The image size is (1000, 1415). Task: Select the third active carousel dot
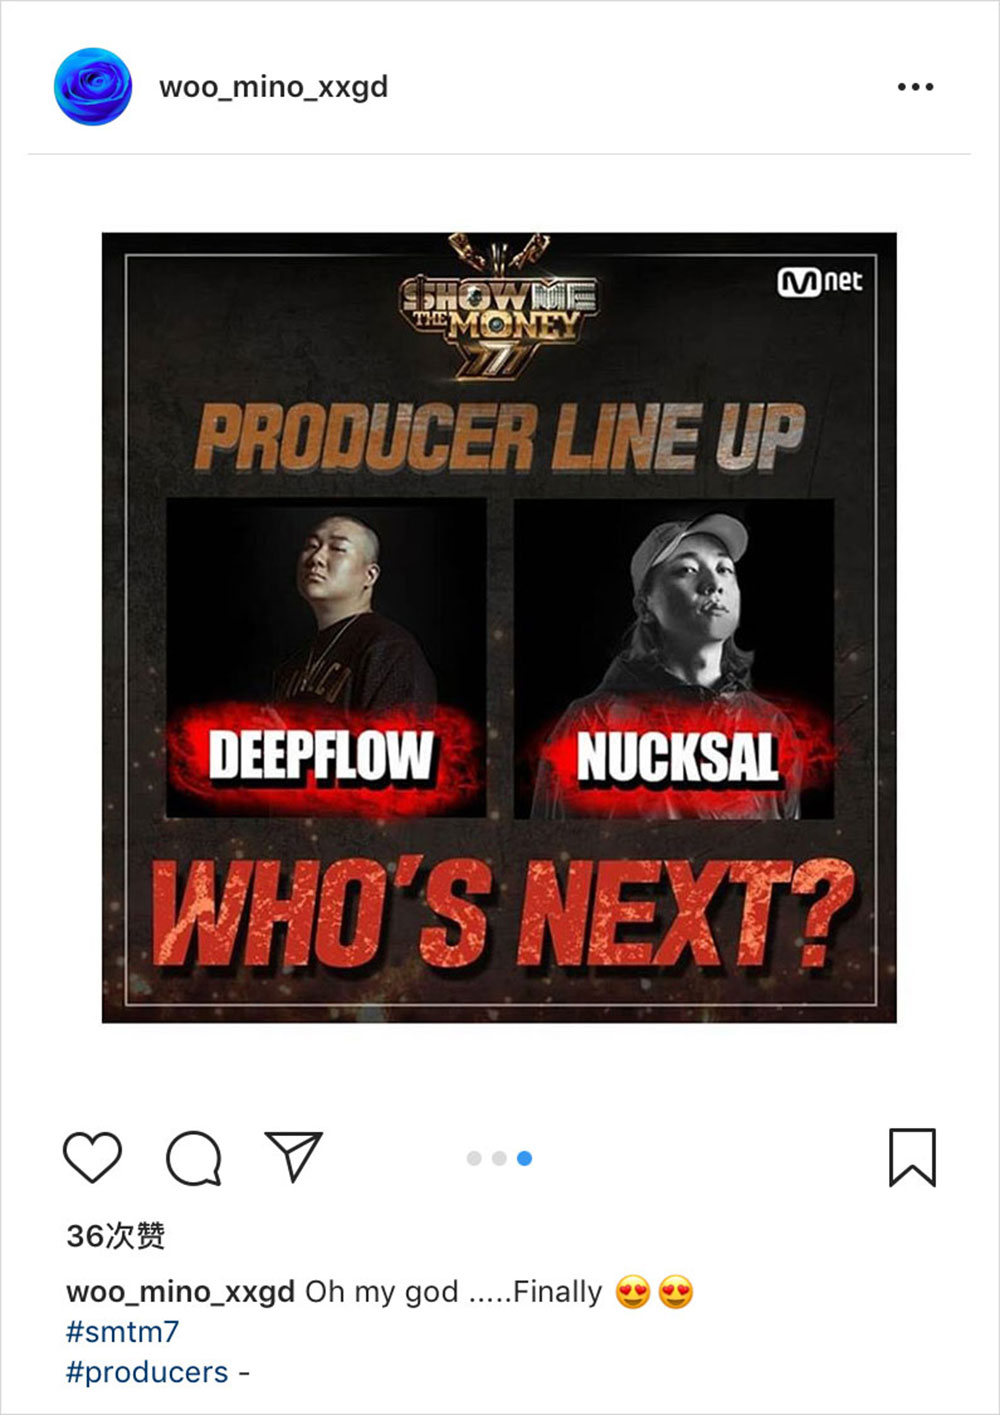coord(525,1158)
